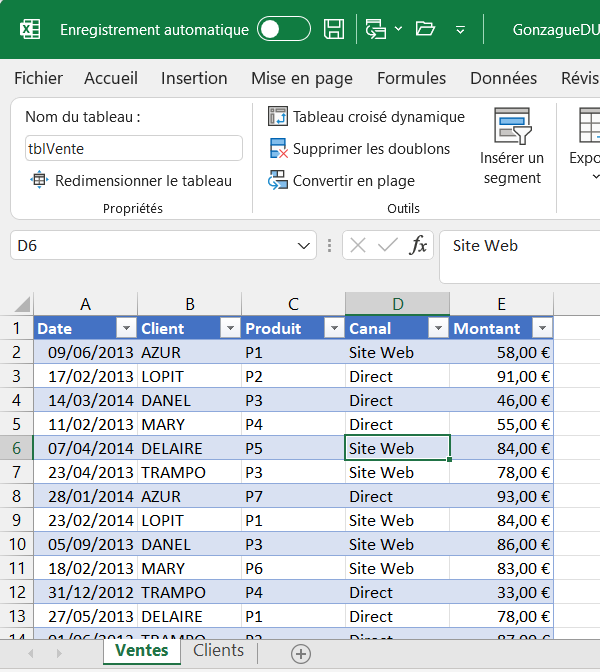Screen dimensions: 600x672
Task: Select row 6 header
Action: point(16,448)
